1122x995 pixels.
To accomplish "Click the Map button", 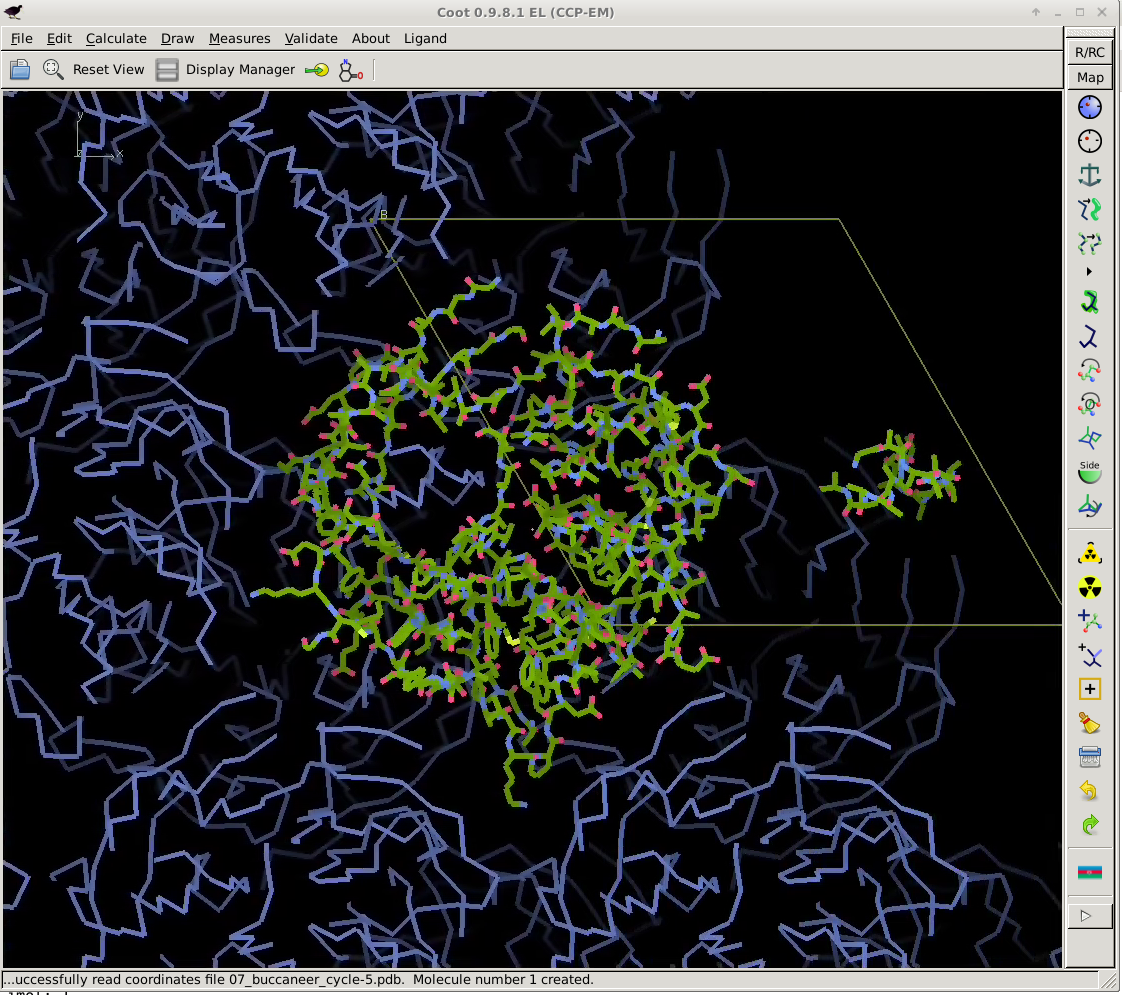I will [x=1089, y=77].
